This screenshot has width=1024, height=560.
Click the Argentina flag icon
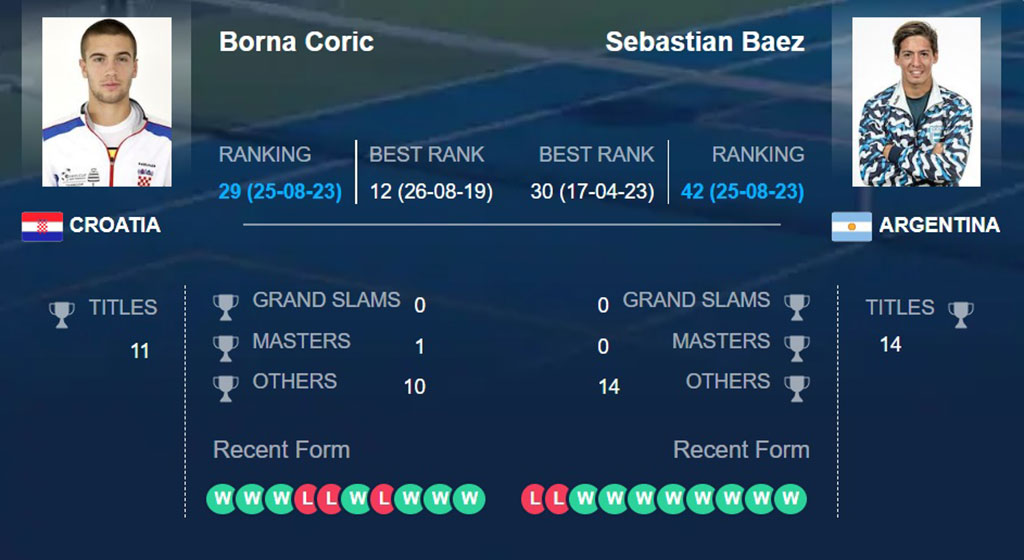click(x=852, y=226)
